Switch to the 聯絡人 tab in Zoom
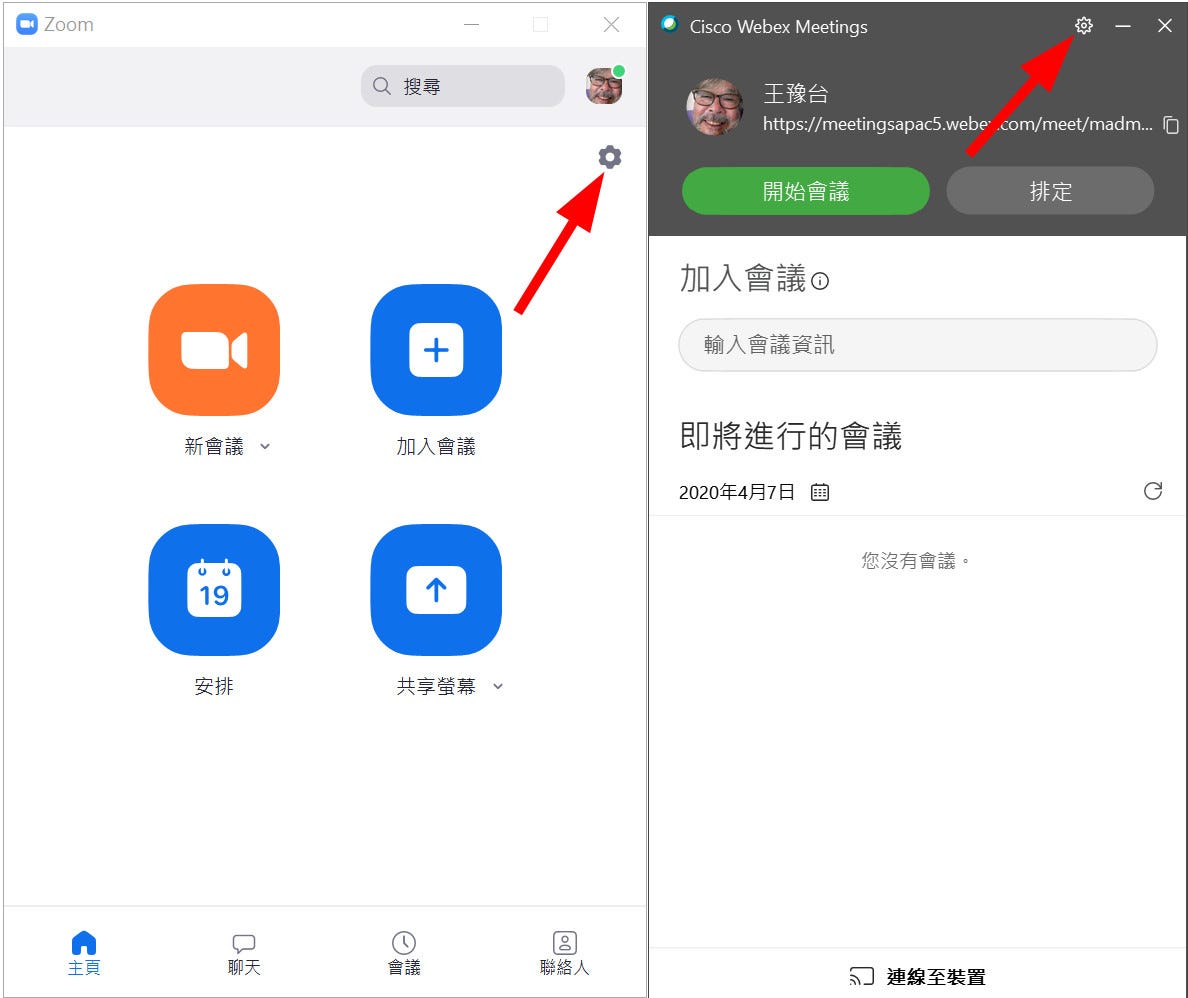The width and height of the screenshot is (1188, 998). [x=564, y=953]
